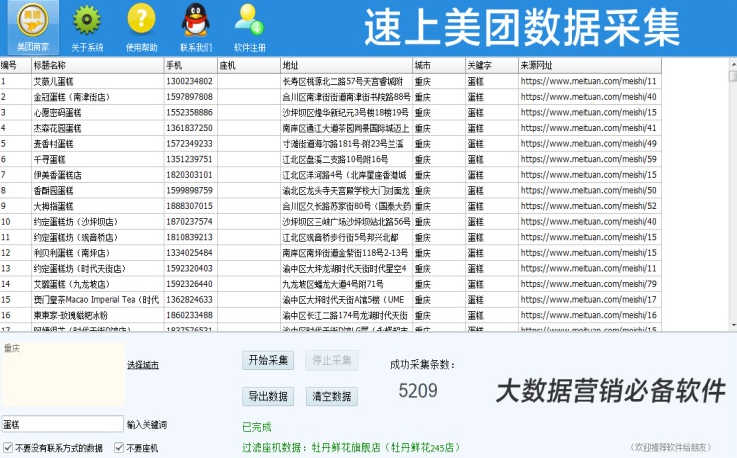Sort by the 地址 column header
This screenshot has width=737, height=458.
pyautogui.click(x=345, y=65)
